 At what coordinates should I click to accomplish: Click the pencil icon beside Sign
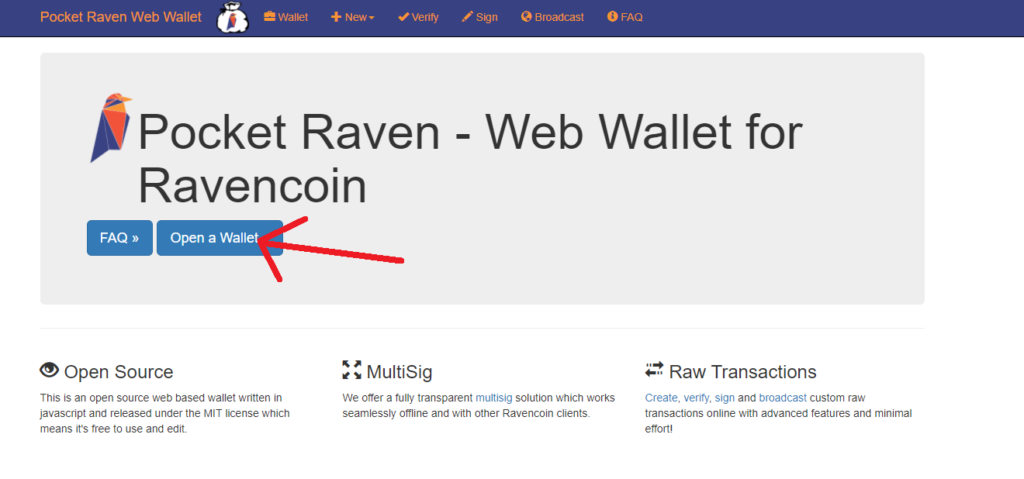point(467,17)
